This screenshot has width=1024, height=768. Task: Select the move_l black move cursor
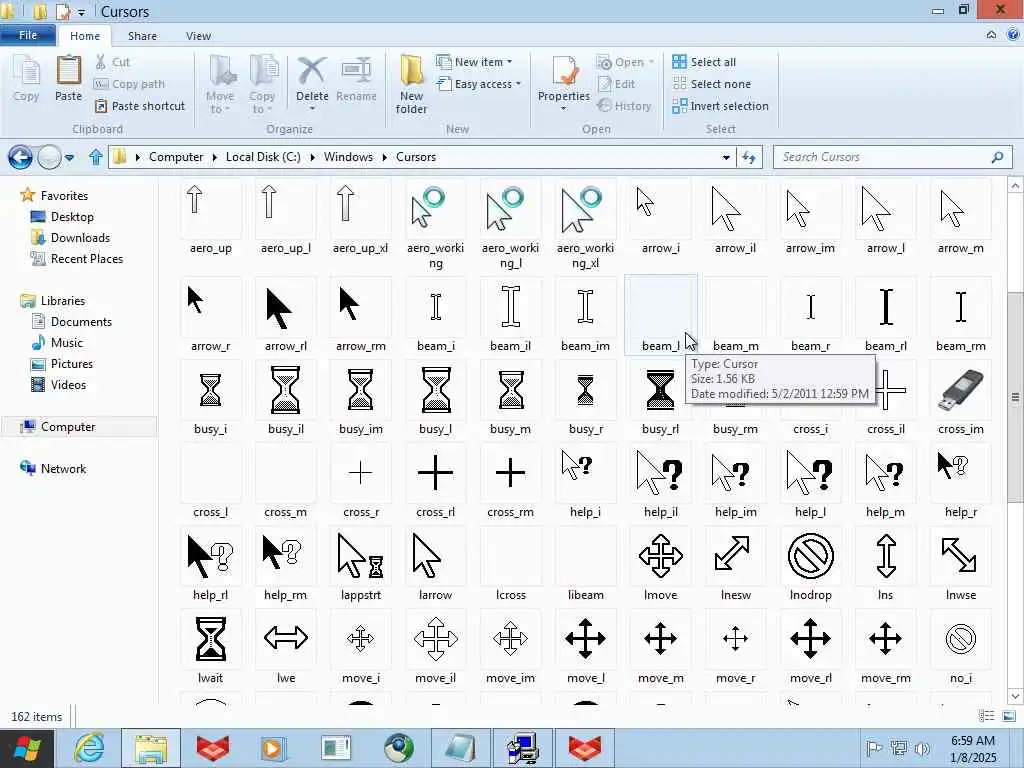click(x=585, y=647)
